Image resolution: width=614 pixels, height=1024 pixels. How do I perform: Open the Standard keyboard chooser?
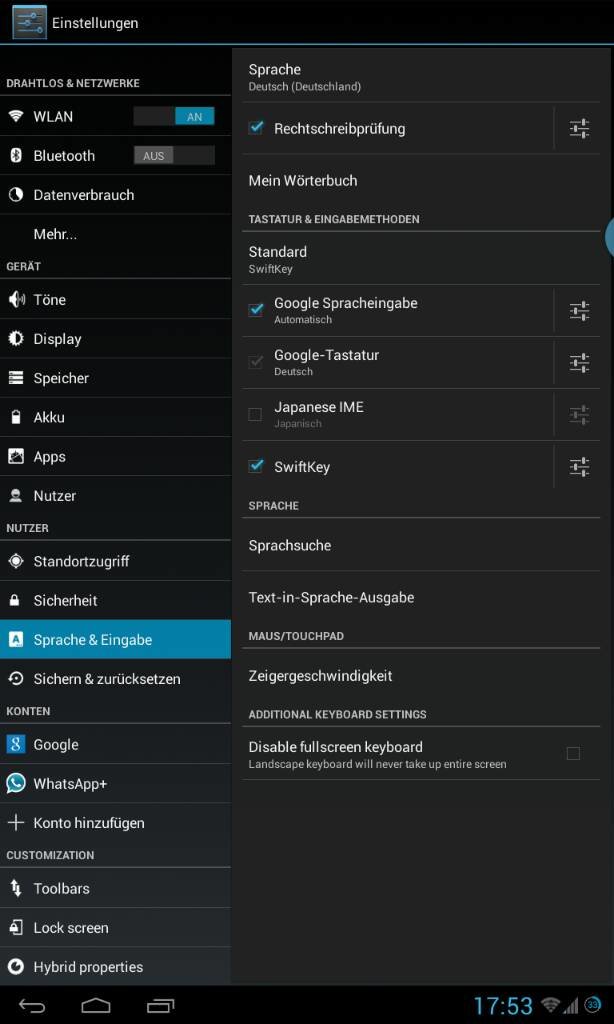[421, 259]
